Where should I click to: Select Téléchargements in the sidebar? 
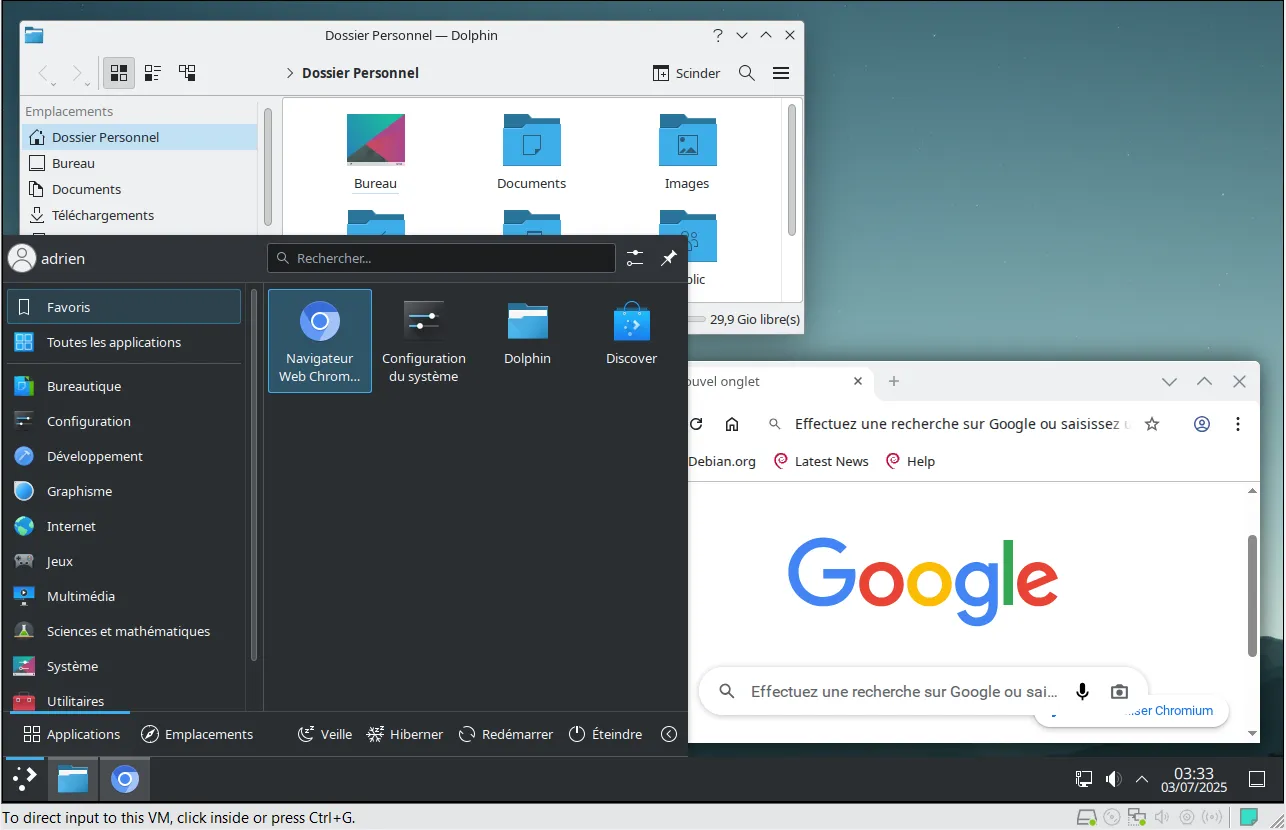tap(140, 215)
